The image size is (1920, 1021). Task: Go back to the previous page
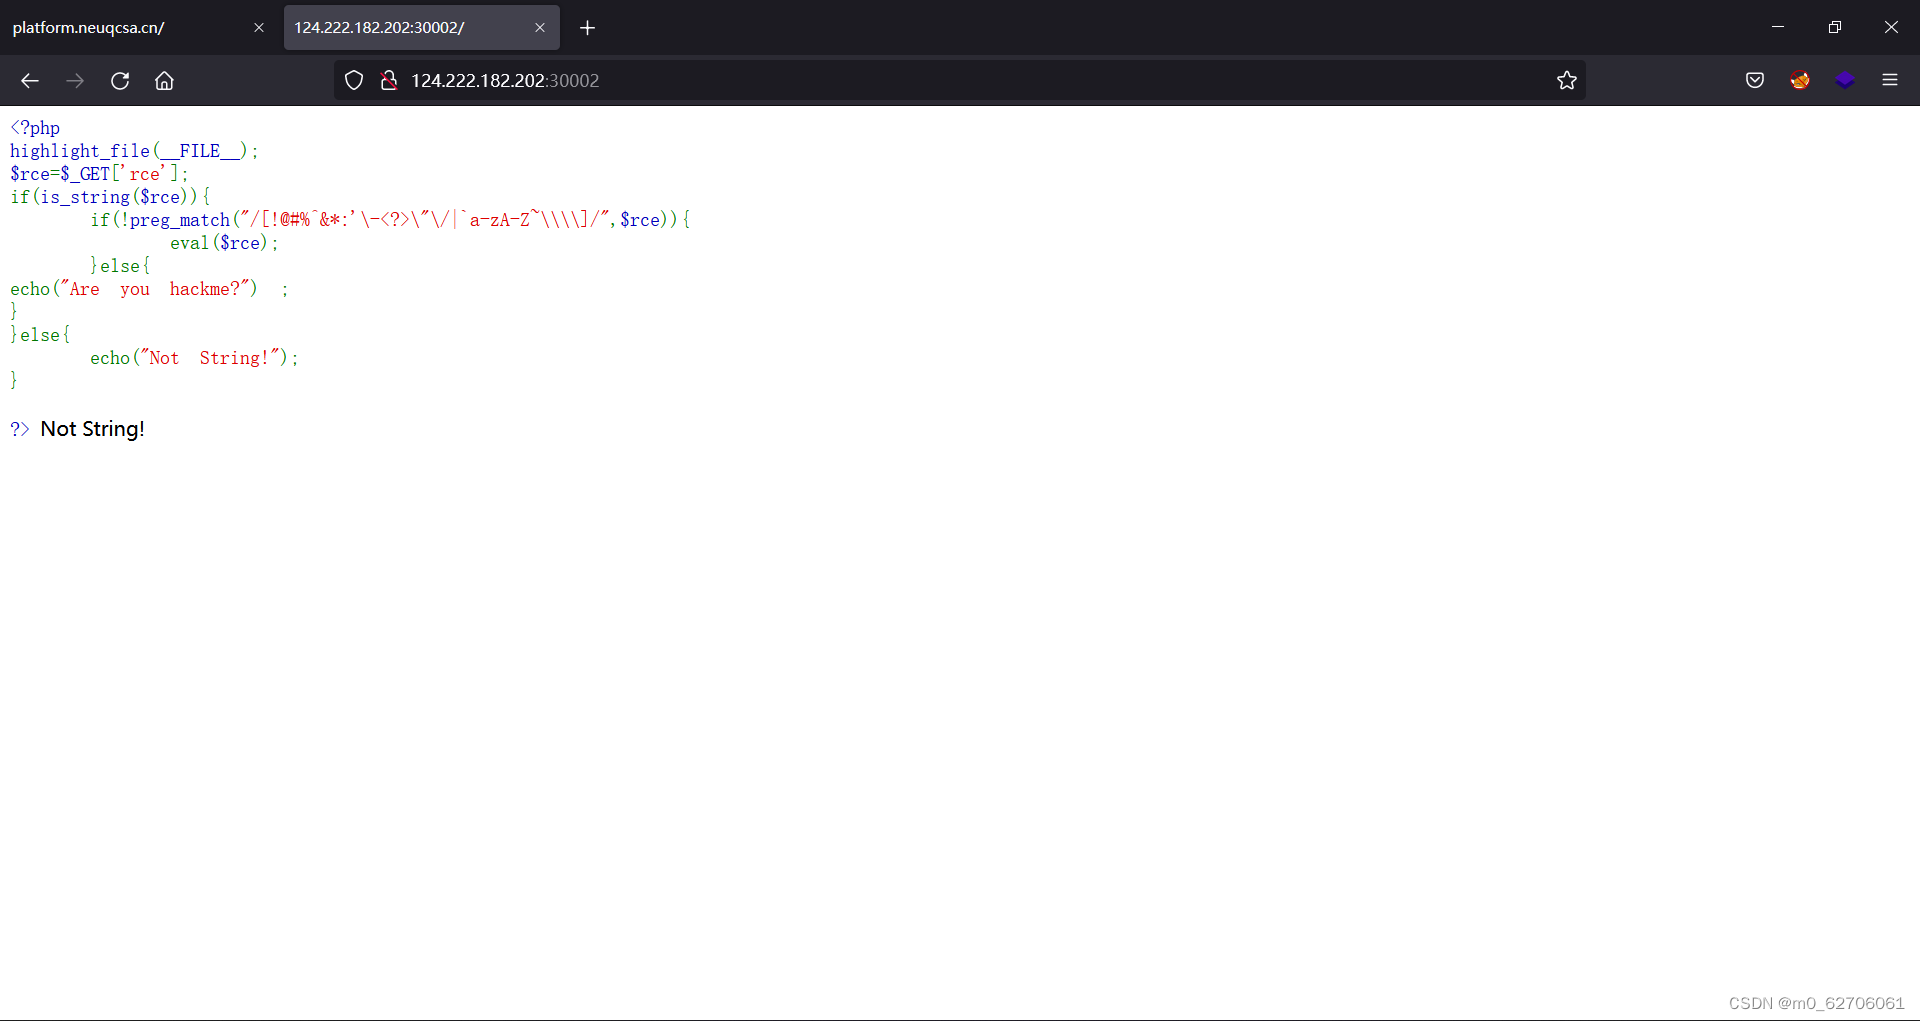pos(30,81)
